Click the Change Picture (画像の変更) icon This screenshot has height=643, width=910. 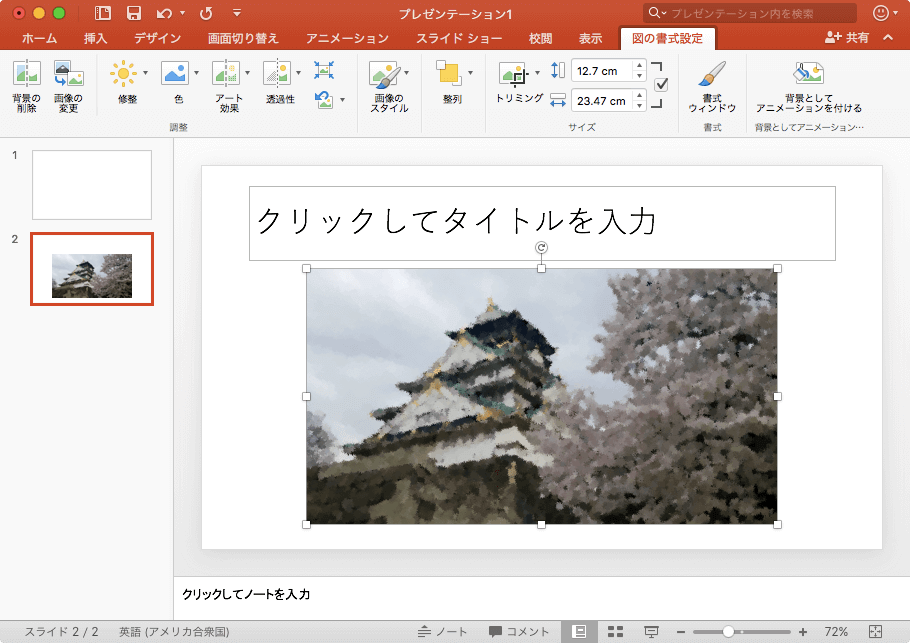pyautogui.click(x=68, y=75)
